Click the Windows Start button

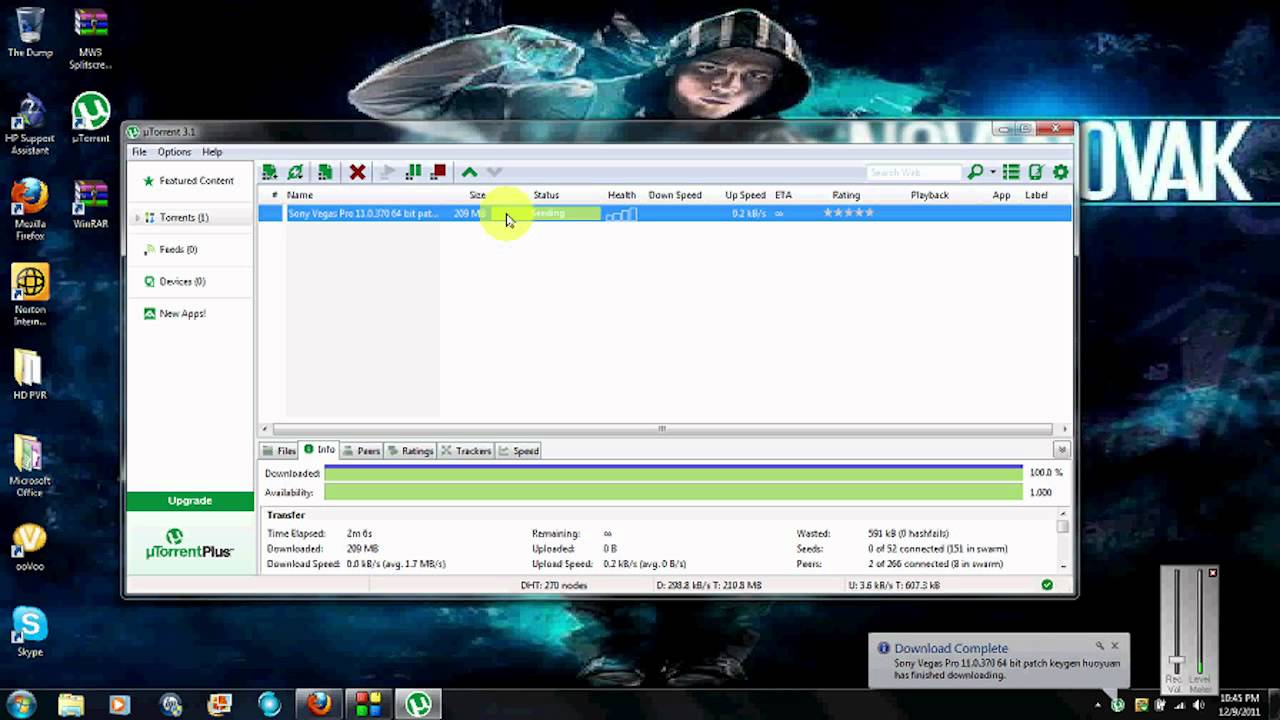click(x=21, y=703)
